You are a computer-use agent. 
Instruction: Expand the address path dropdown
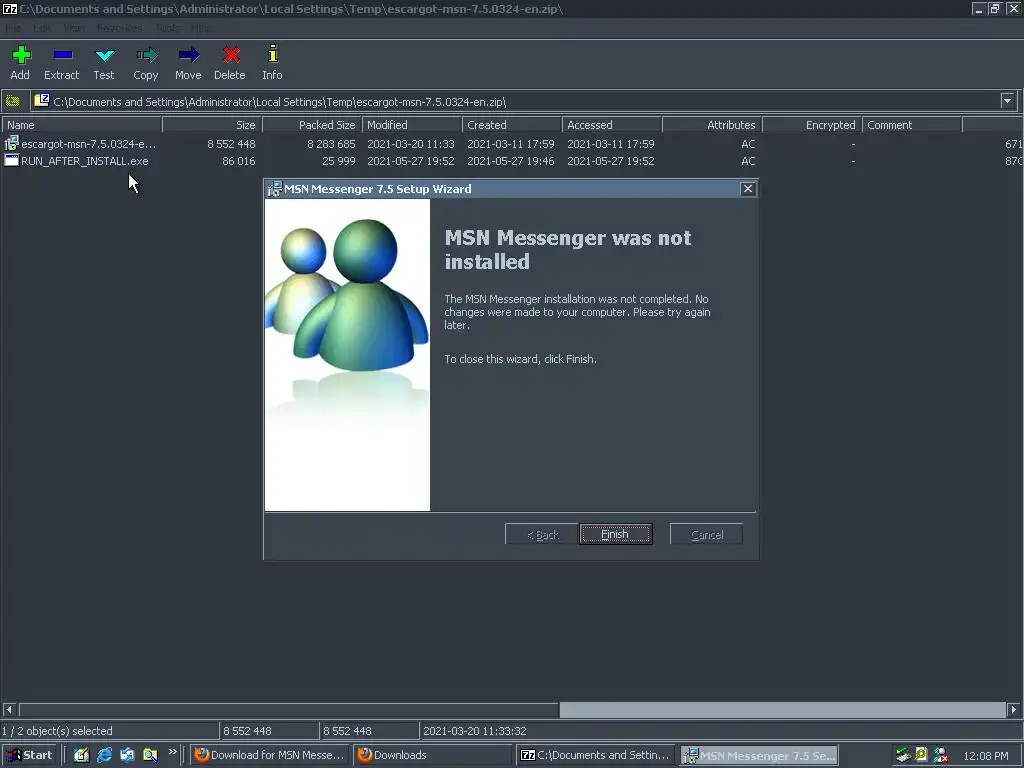click(1007, 101)
